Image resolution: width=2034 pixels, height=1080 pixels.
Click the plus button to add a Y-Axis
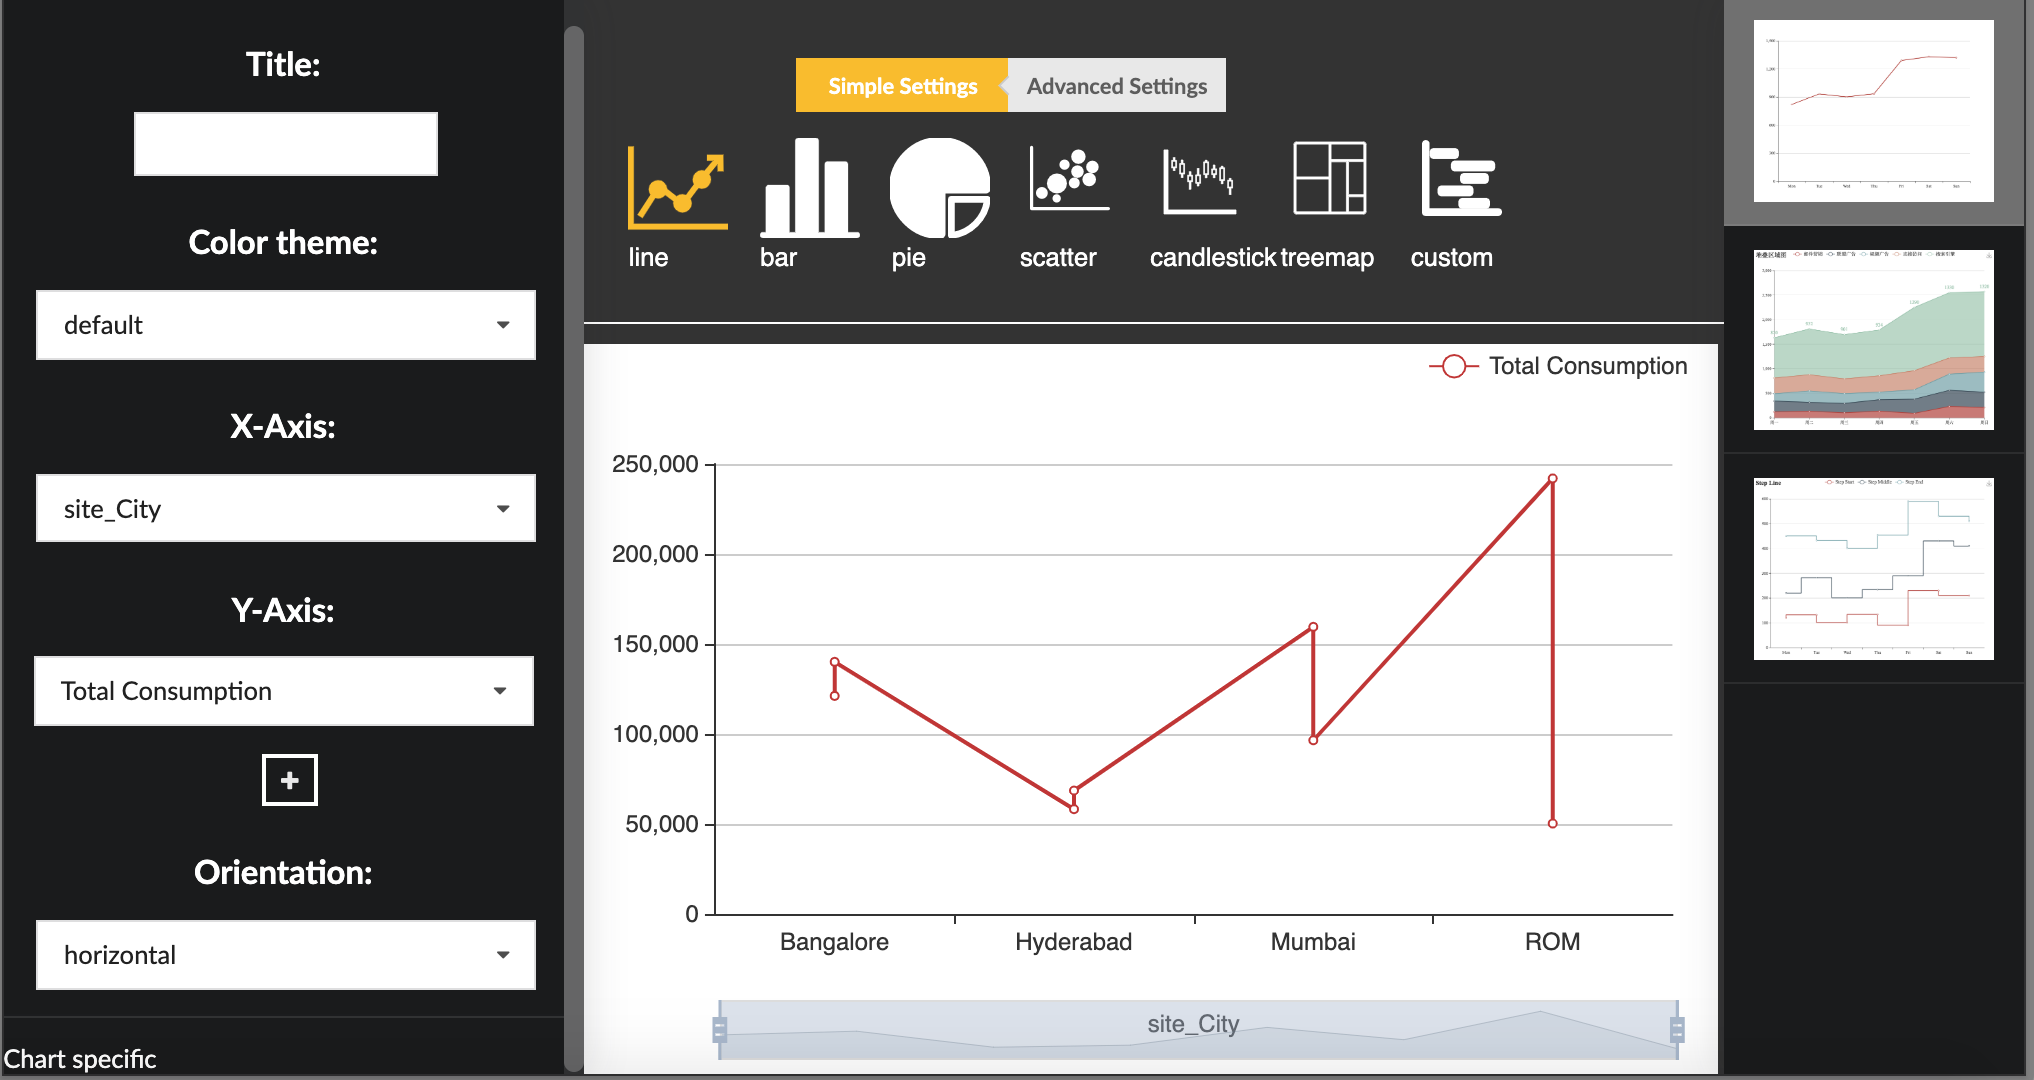pyautogui.click(x=288, y=780)
